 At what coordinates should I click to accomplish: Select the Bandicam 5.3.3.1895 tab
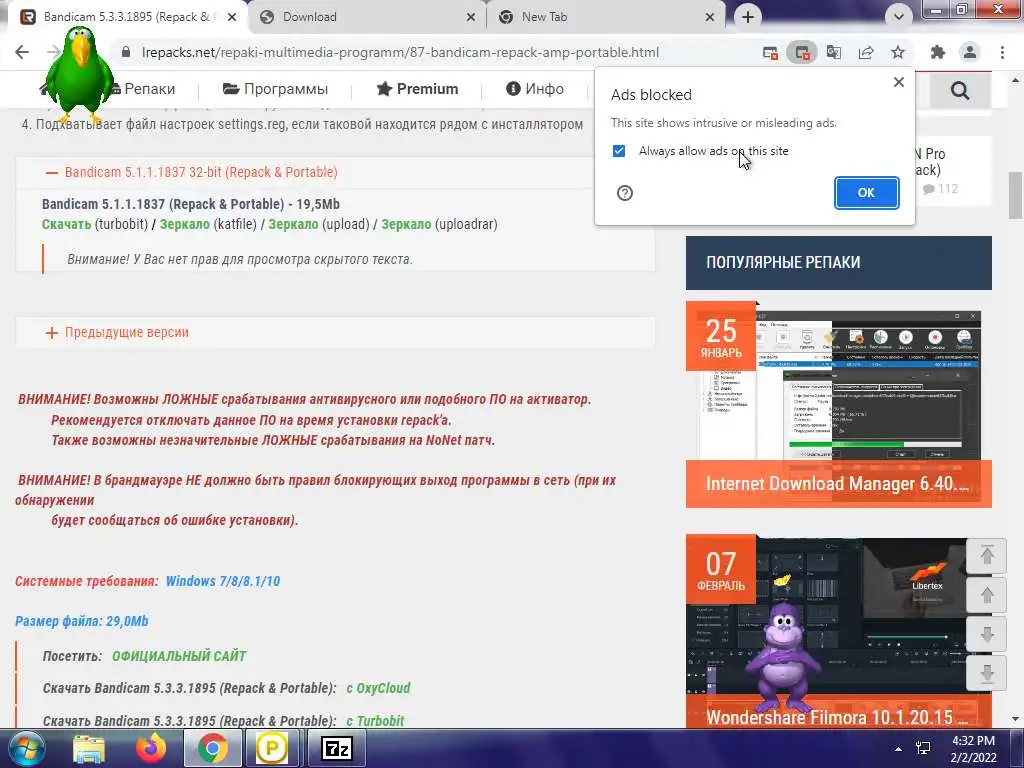pos(126,17)
